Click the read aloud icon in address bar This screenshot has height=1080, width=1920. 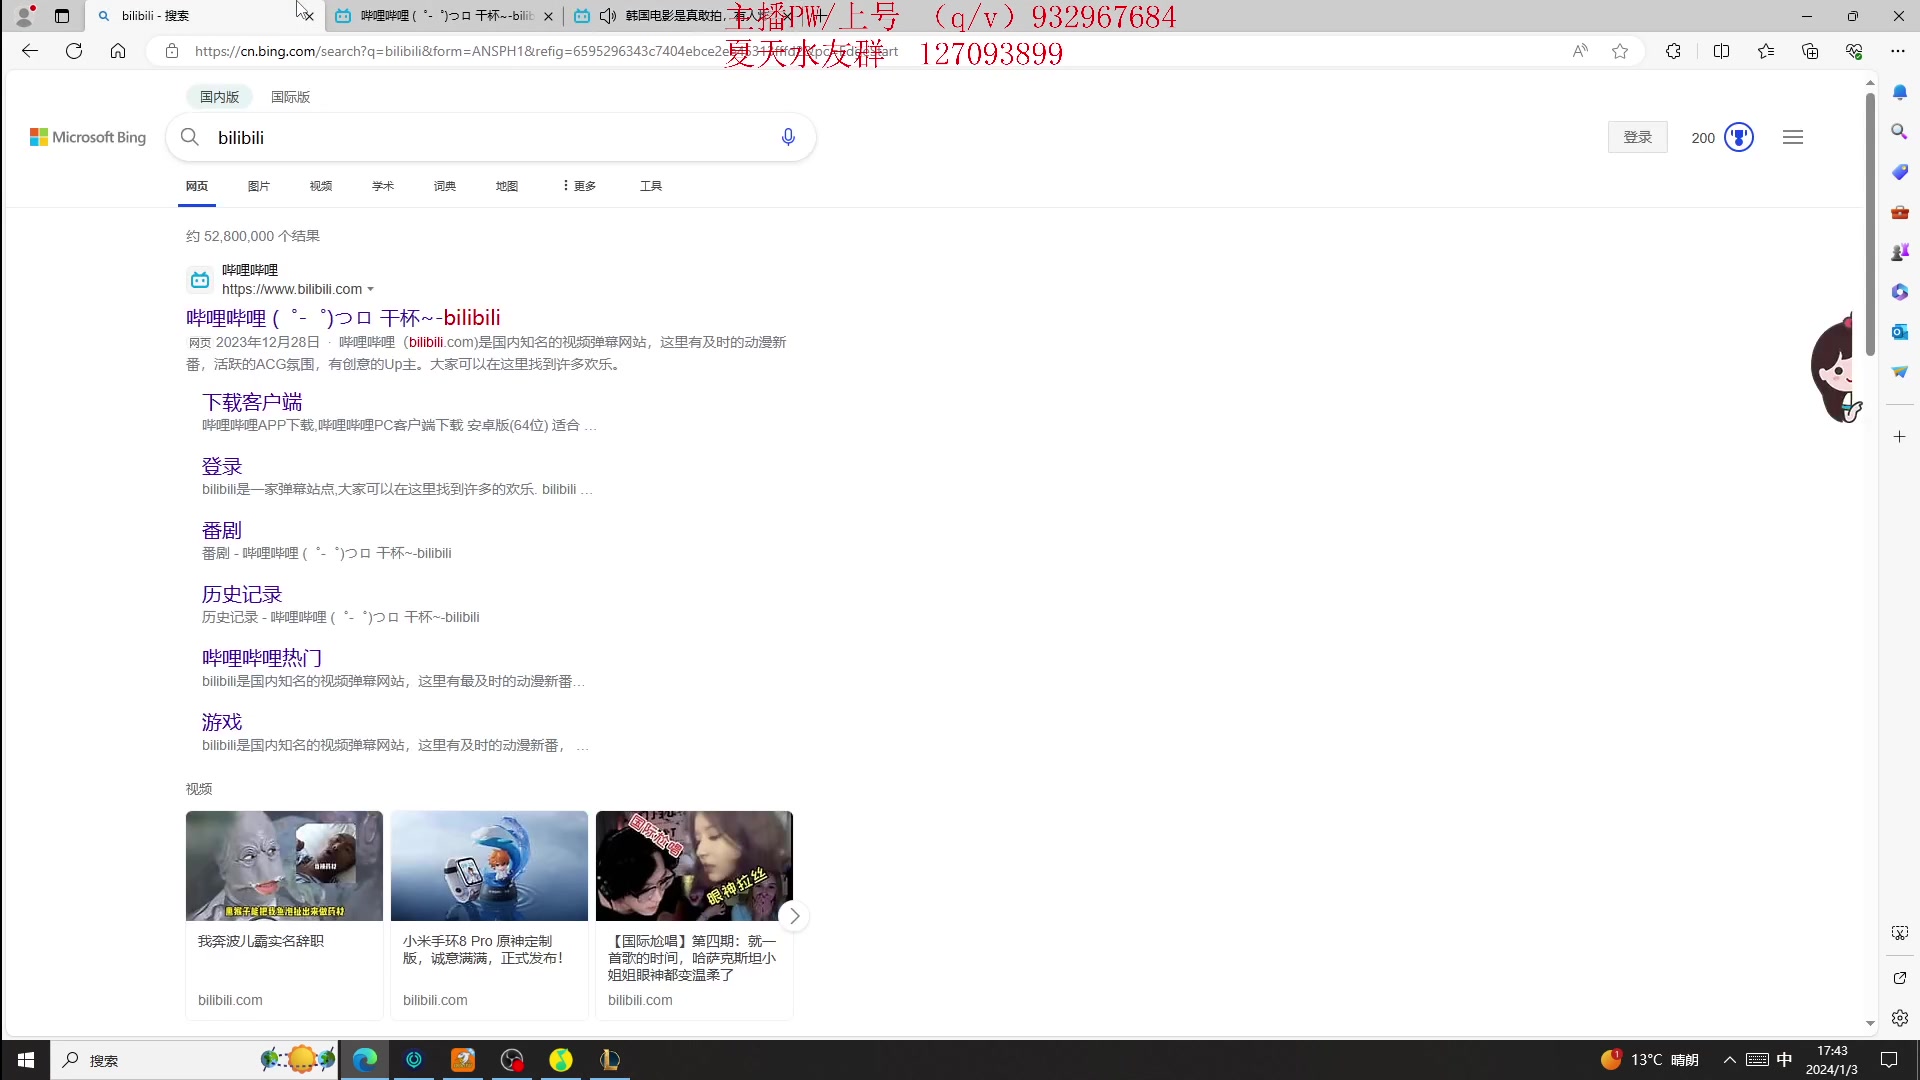[x=1580, y=51]
